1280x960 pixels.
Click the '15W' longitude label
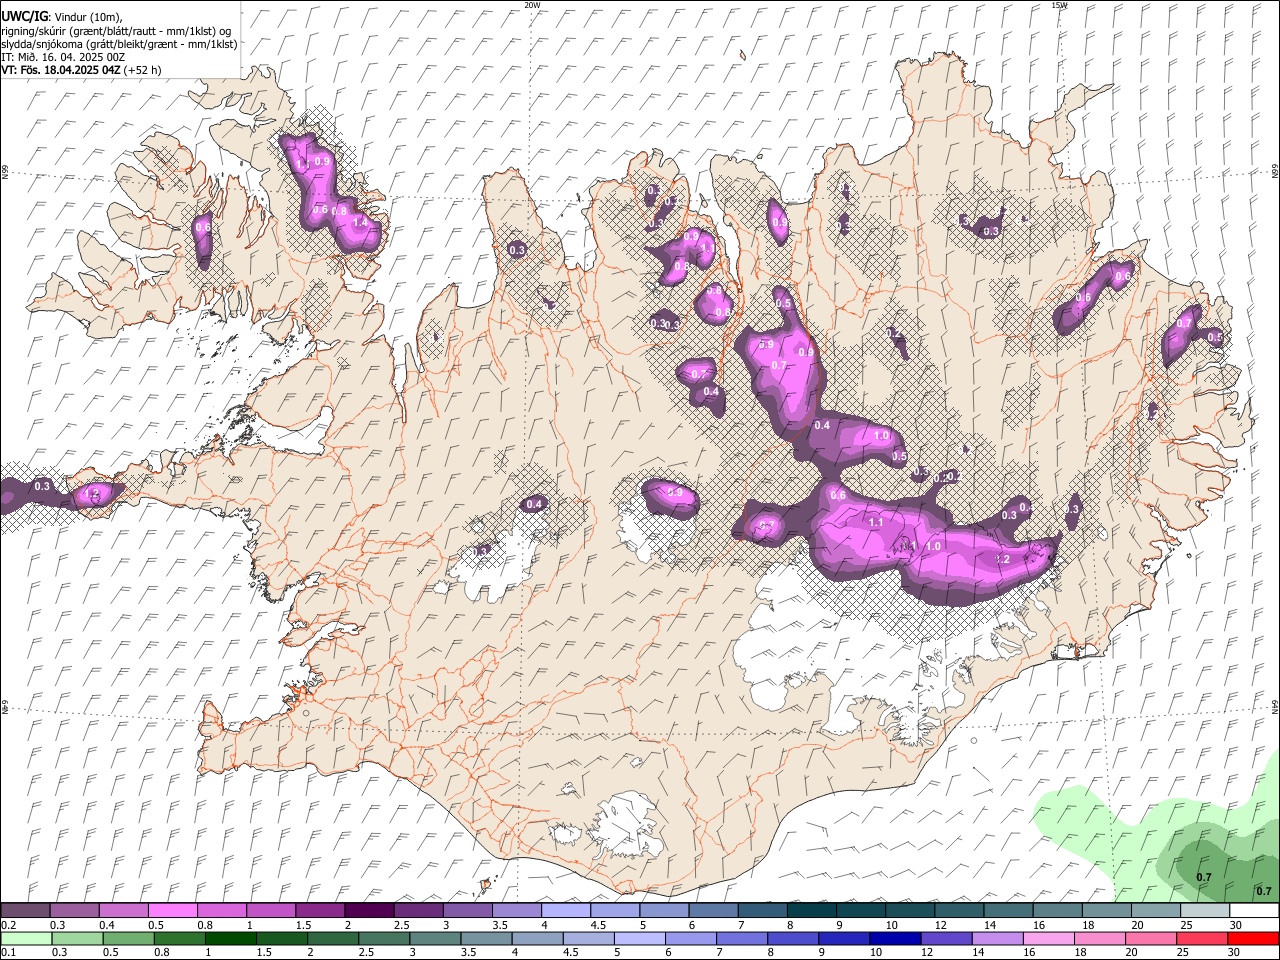(1059, 5)
